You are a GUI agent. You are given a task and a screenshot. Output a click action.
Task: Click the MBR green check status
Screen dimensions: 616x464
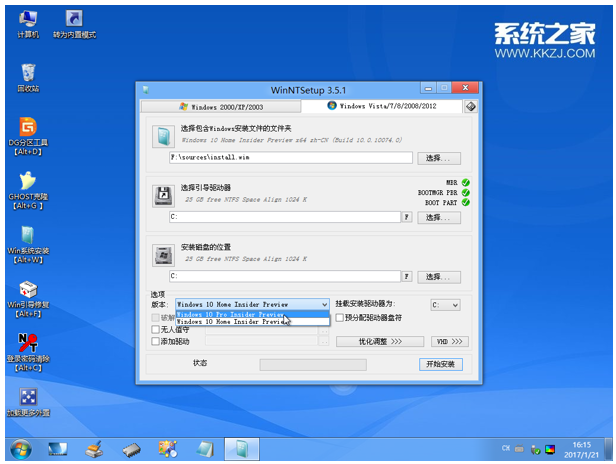click(466, 182)
